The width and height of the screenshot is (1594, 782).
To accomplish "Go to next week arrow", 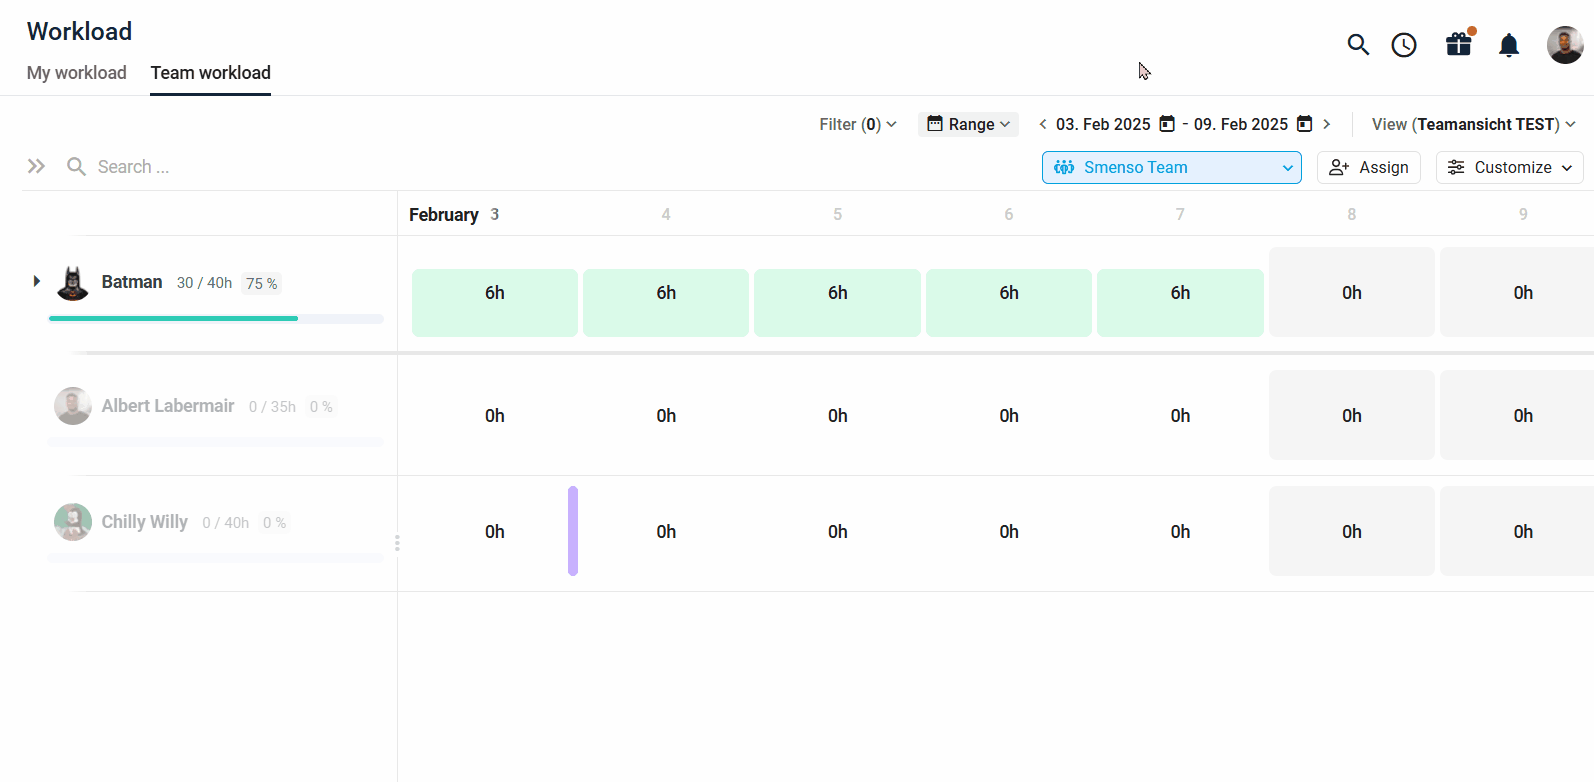I will point(1327,124).
